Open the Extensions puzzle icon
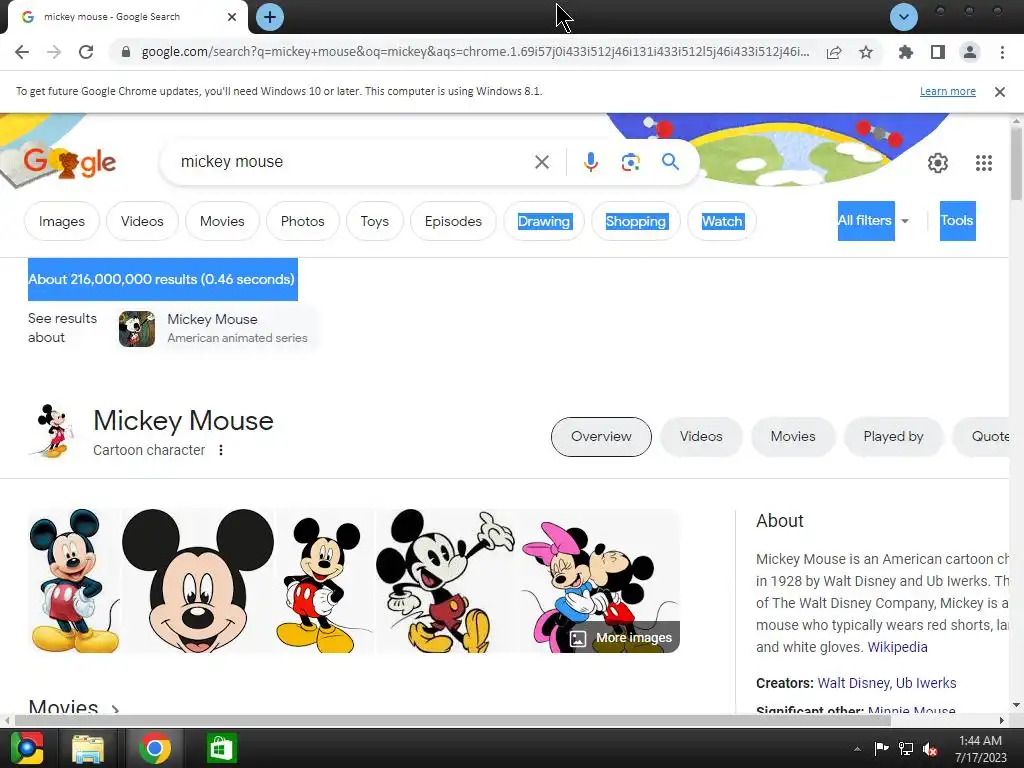 (905, 52)
